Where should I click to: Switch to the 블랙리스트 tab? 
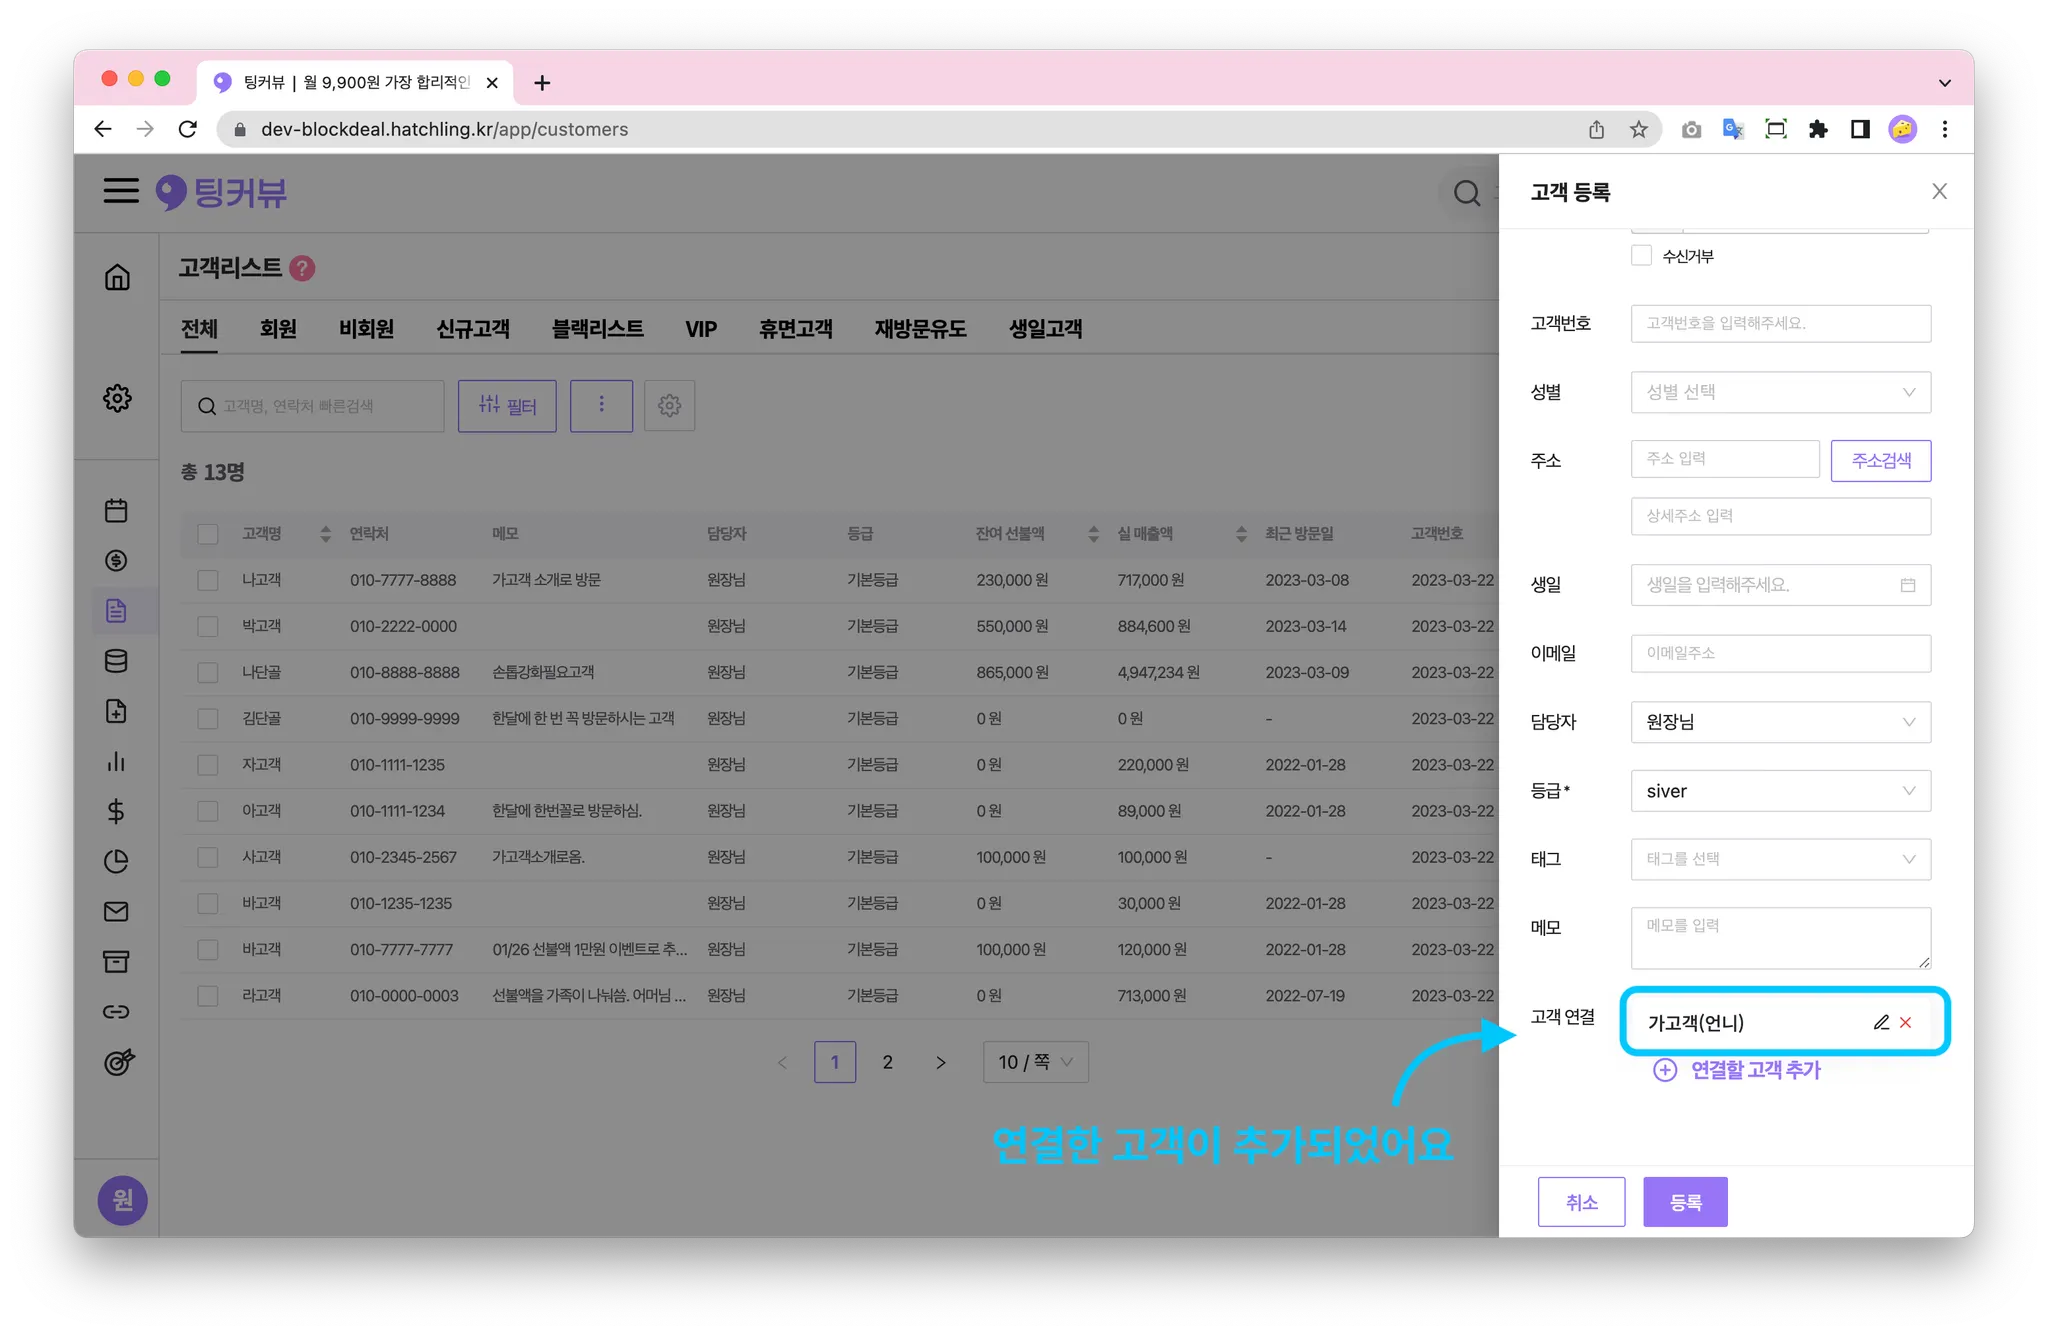pyautogui.click(x=597, y=329)
